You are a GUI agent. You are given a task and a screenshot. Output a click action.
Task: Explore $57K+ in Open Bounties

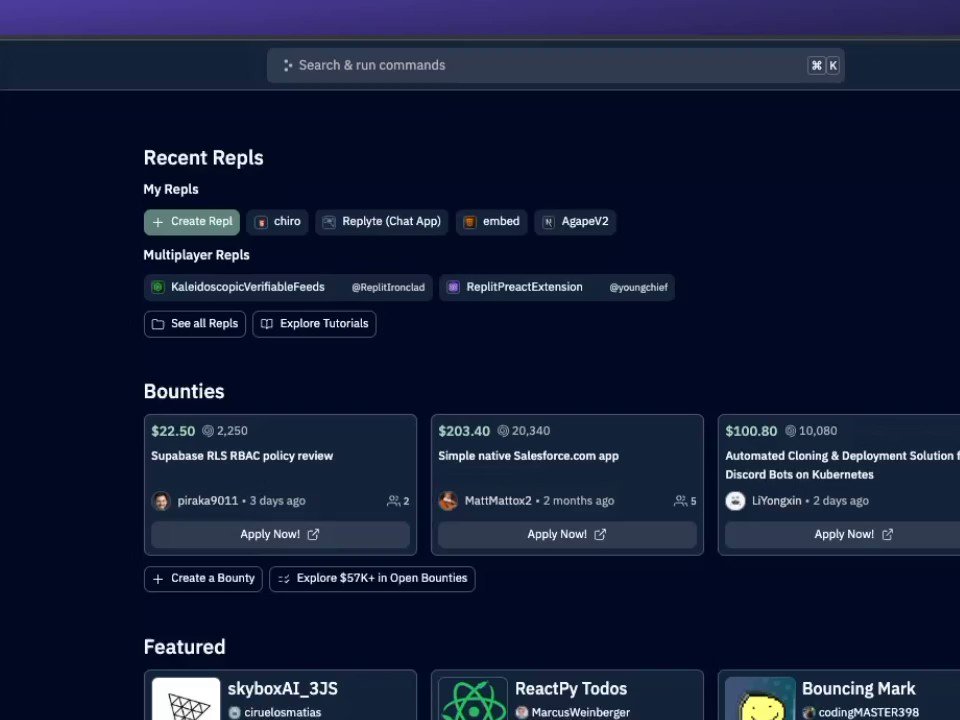click(x=372, y=579)
